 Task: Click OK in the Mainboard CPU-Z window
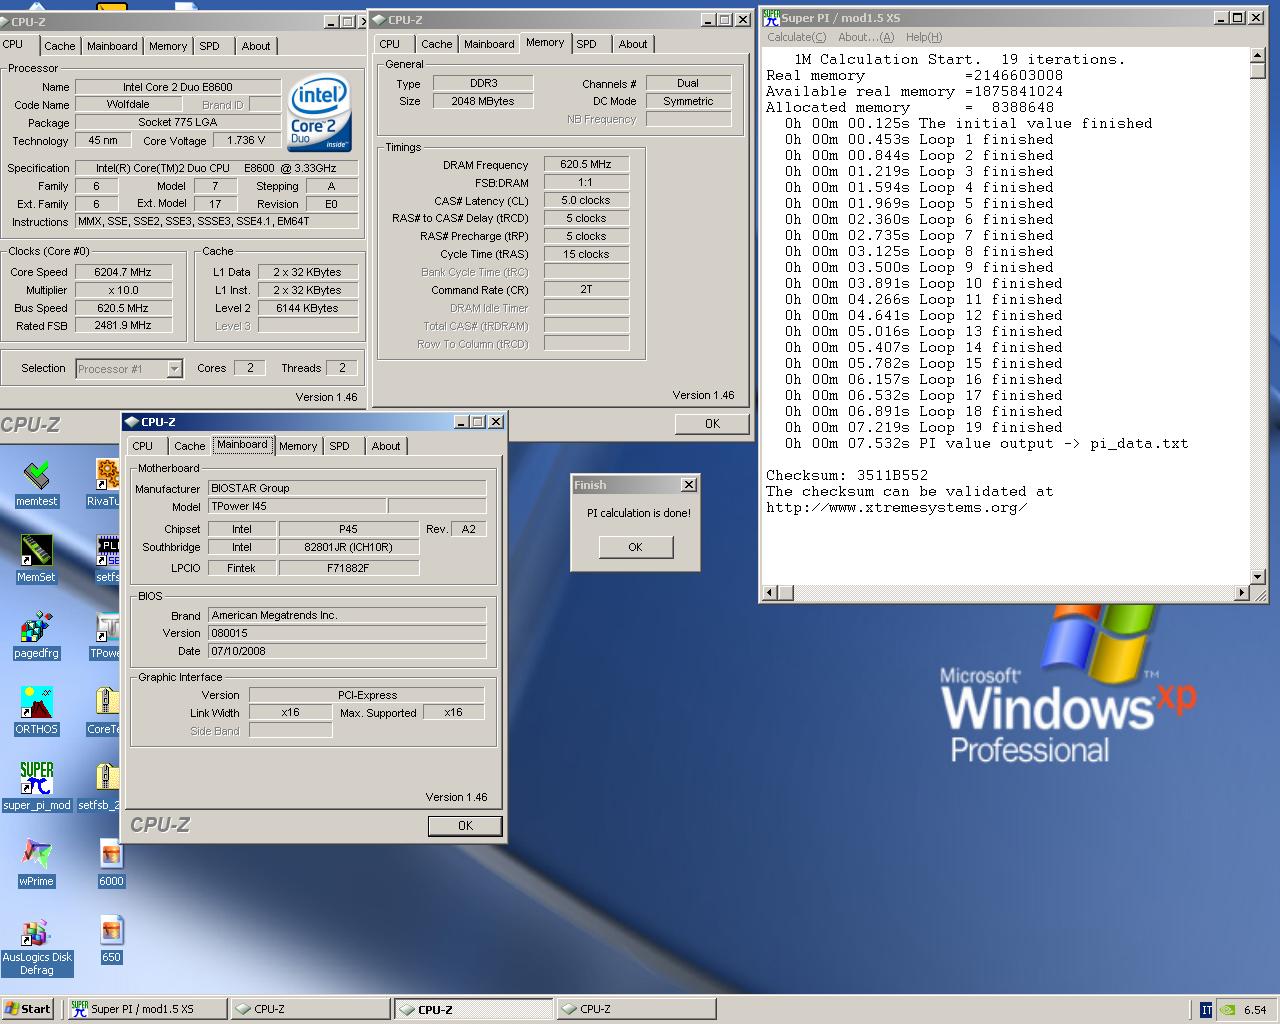pyautogui.click(x=465, y=825)
